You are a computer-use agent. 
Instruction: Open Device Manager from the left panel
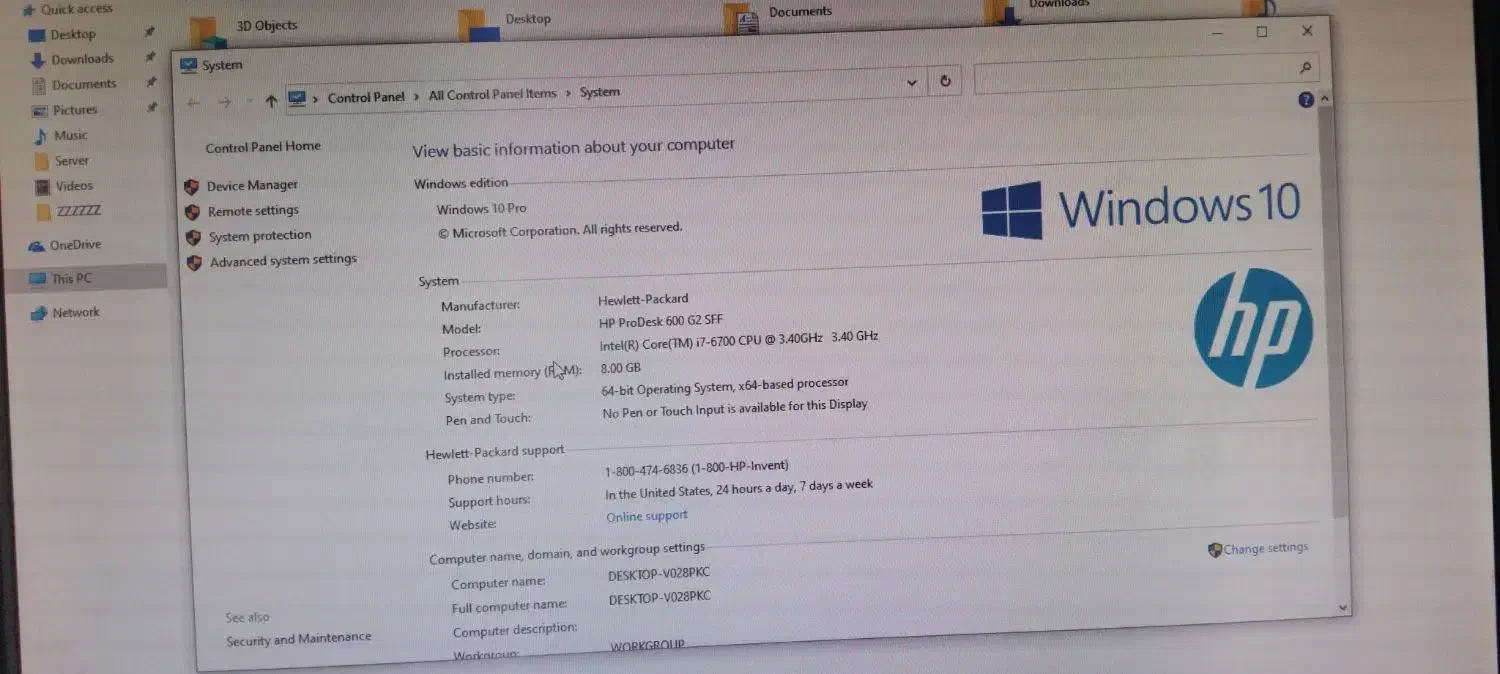coord(251,185)
